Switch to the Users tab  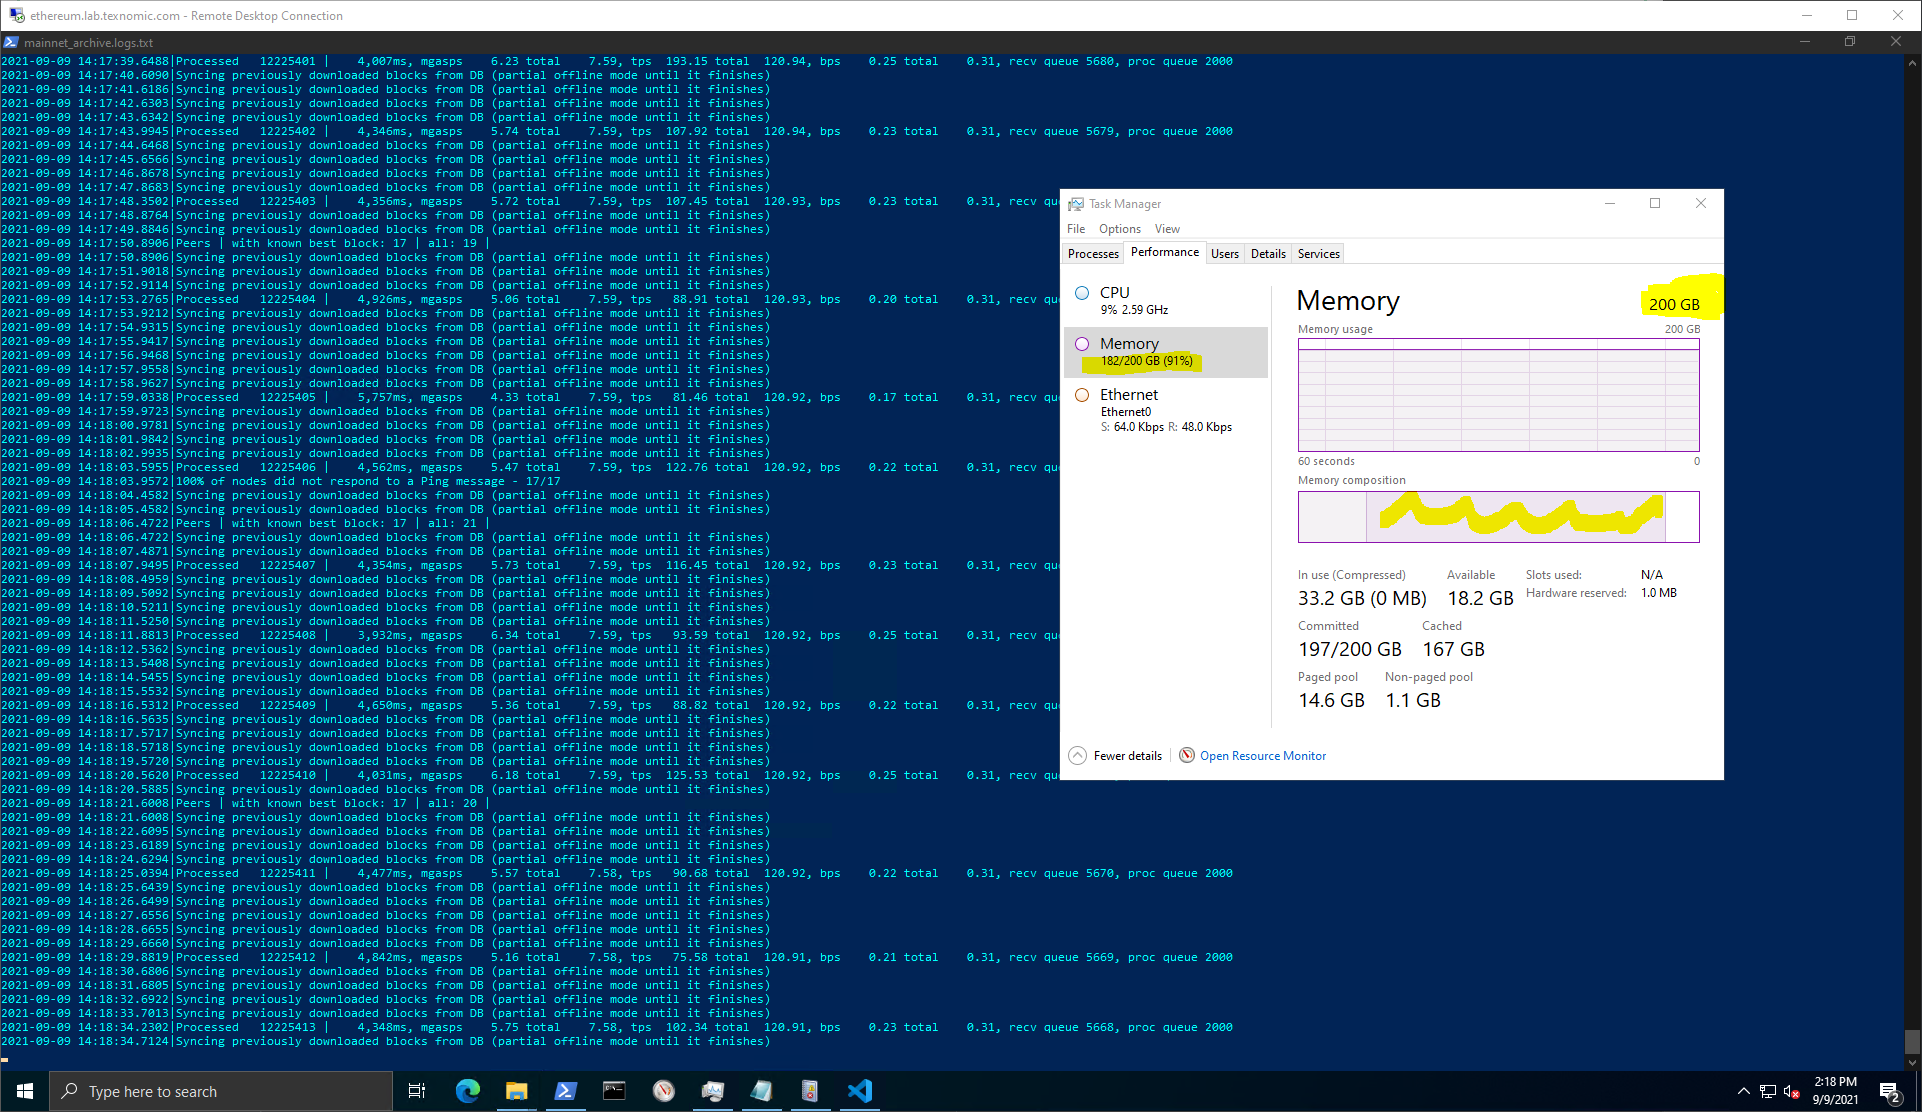(1225, 254)
